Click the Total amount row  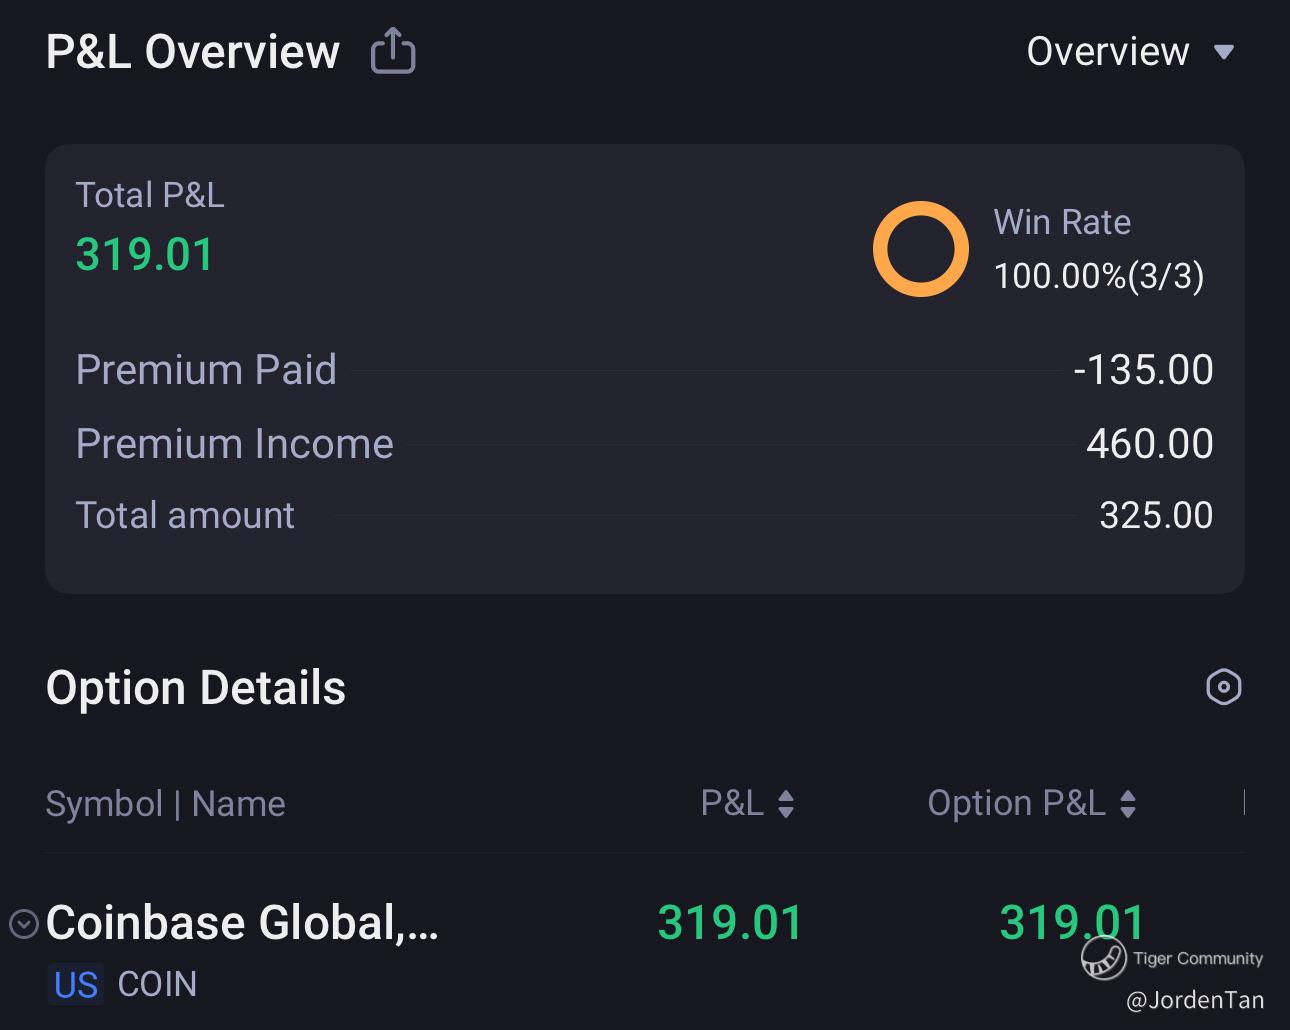tap(644, 516)
